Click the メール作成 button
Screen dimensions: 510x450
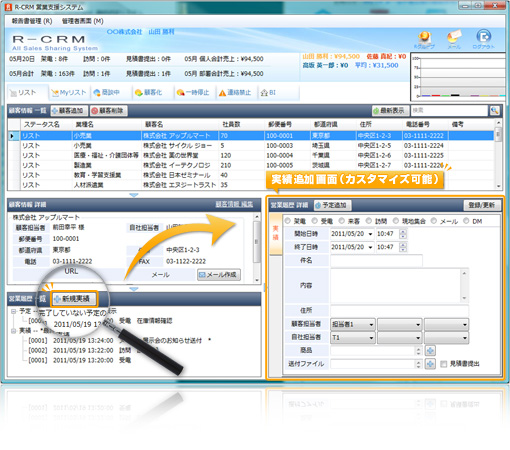click(x=219, y=275)
